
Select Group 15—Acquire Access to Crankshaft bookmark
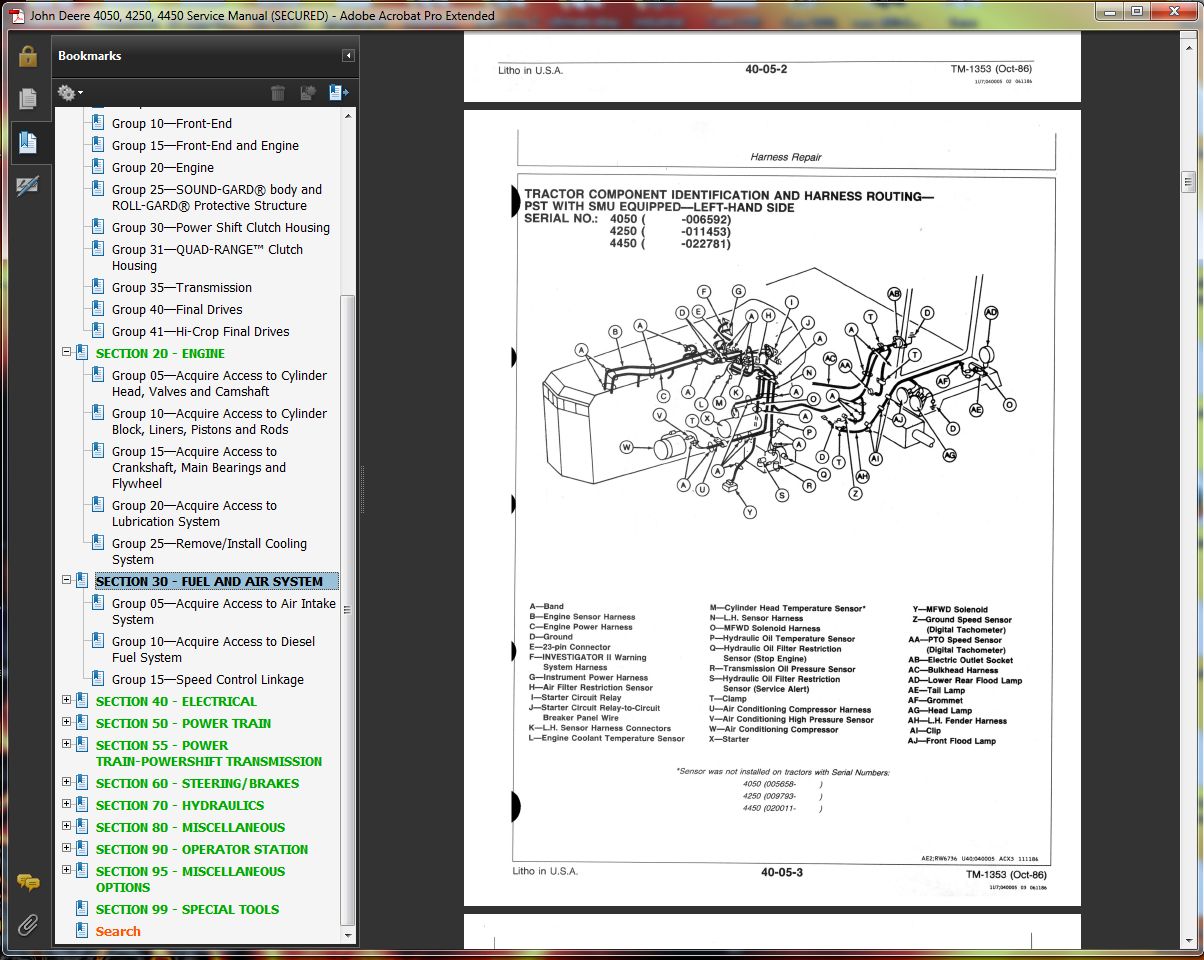(198, 467)
